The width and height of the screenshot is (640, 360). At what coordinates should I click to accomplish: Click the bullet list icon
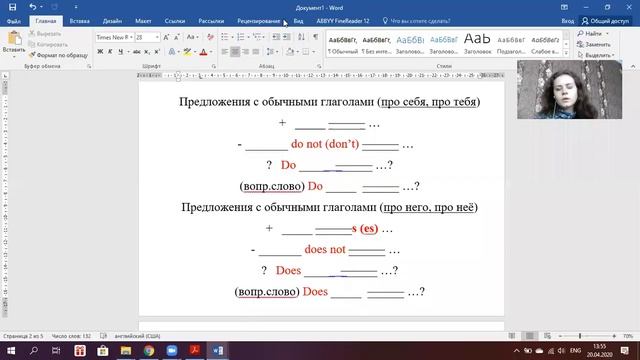[x=224, y=37]
